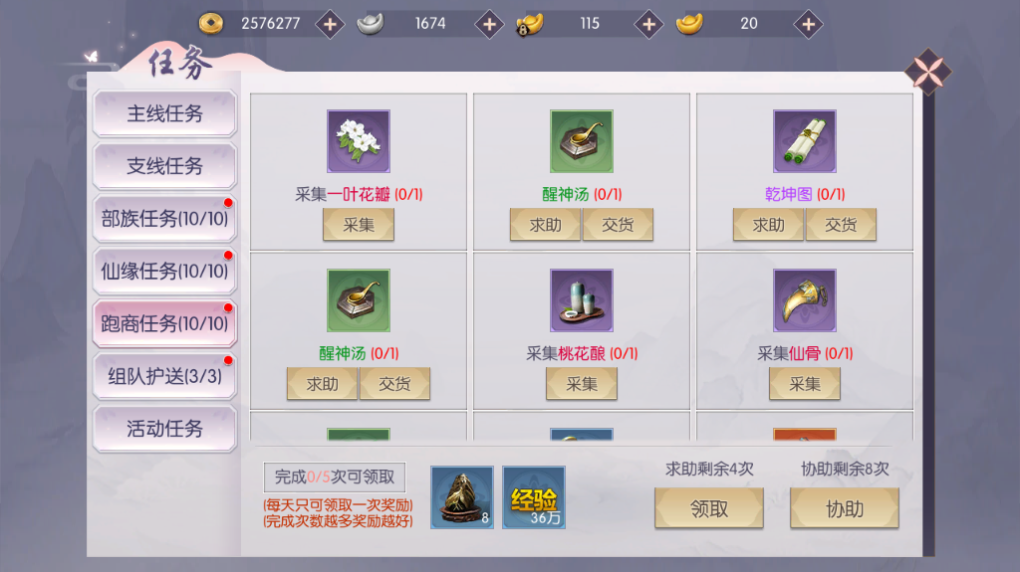The width and height of the screenshot is (1020, 572).
Task: Select the 活动任务 tab
Action: tap(165, 428)
